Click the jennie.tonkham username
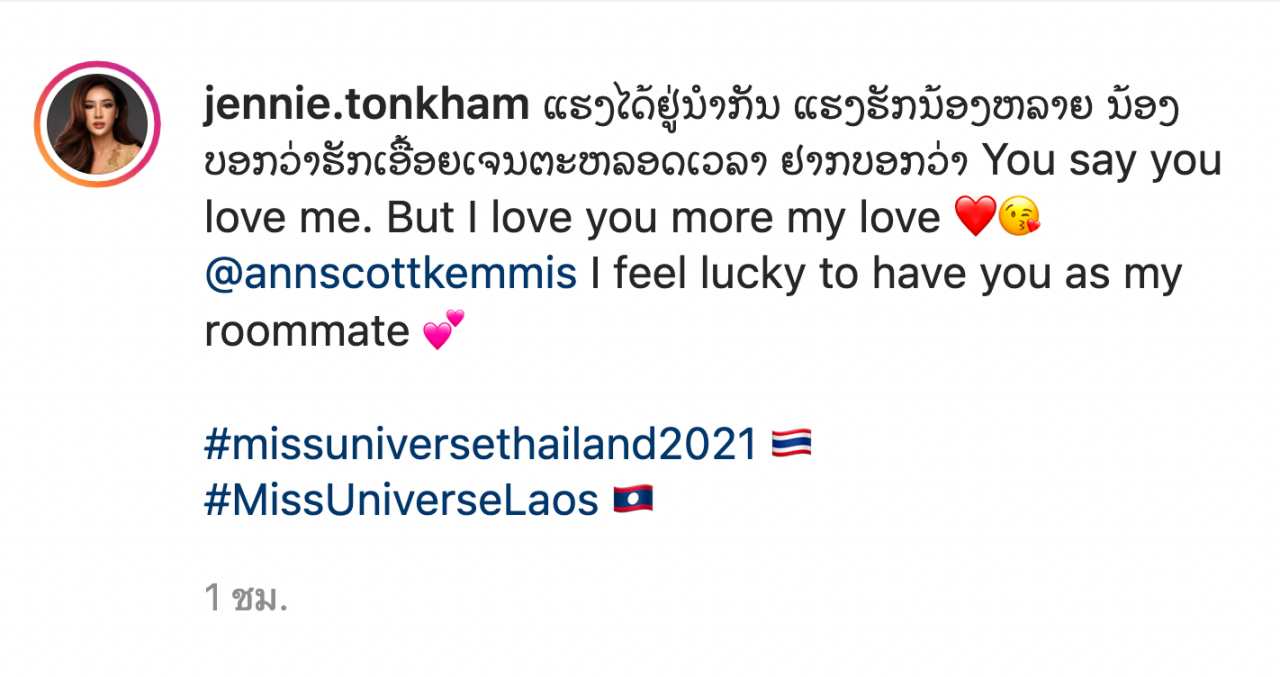 (x=366, y=105)
